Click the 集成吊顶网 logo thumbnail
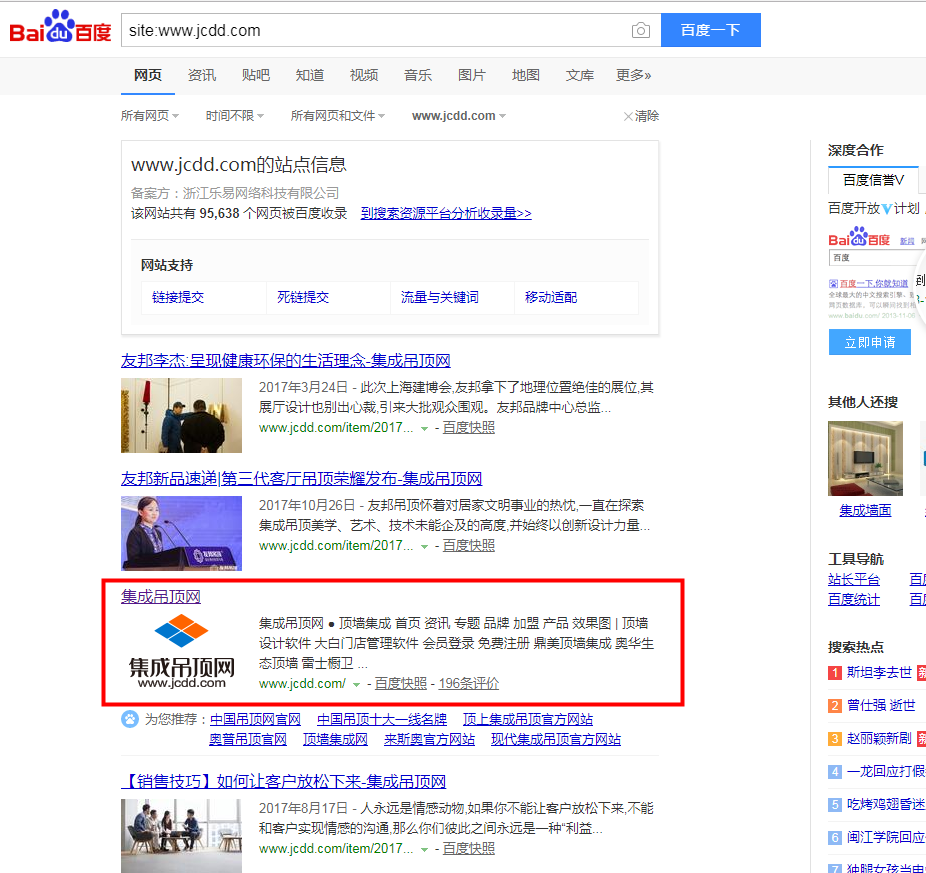926x873 pixels. click(x=181, y=652)
